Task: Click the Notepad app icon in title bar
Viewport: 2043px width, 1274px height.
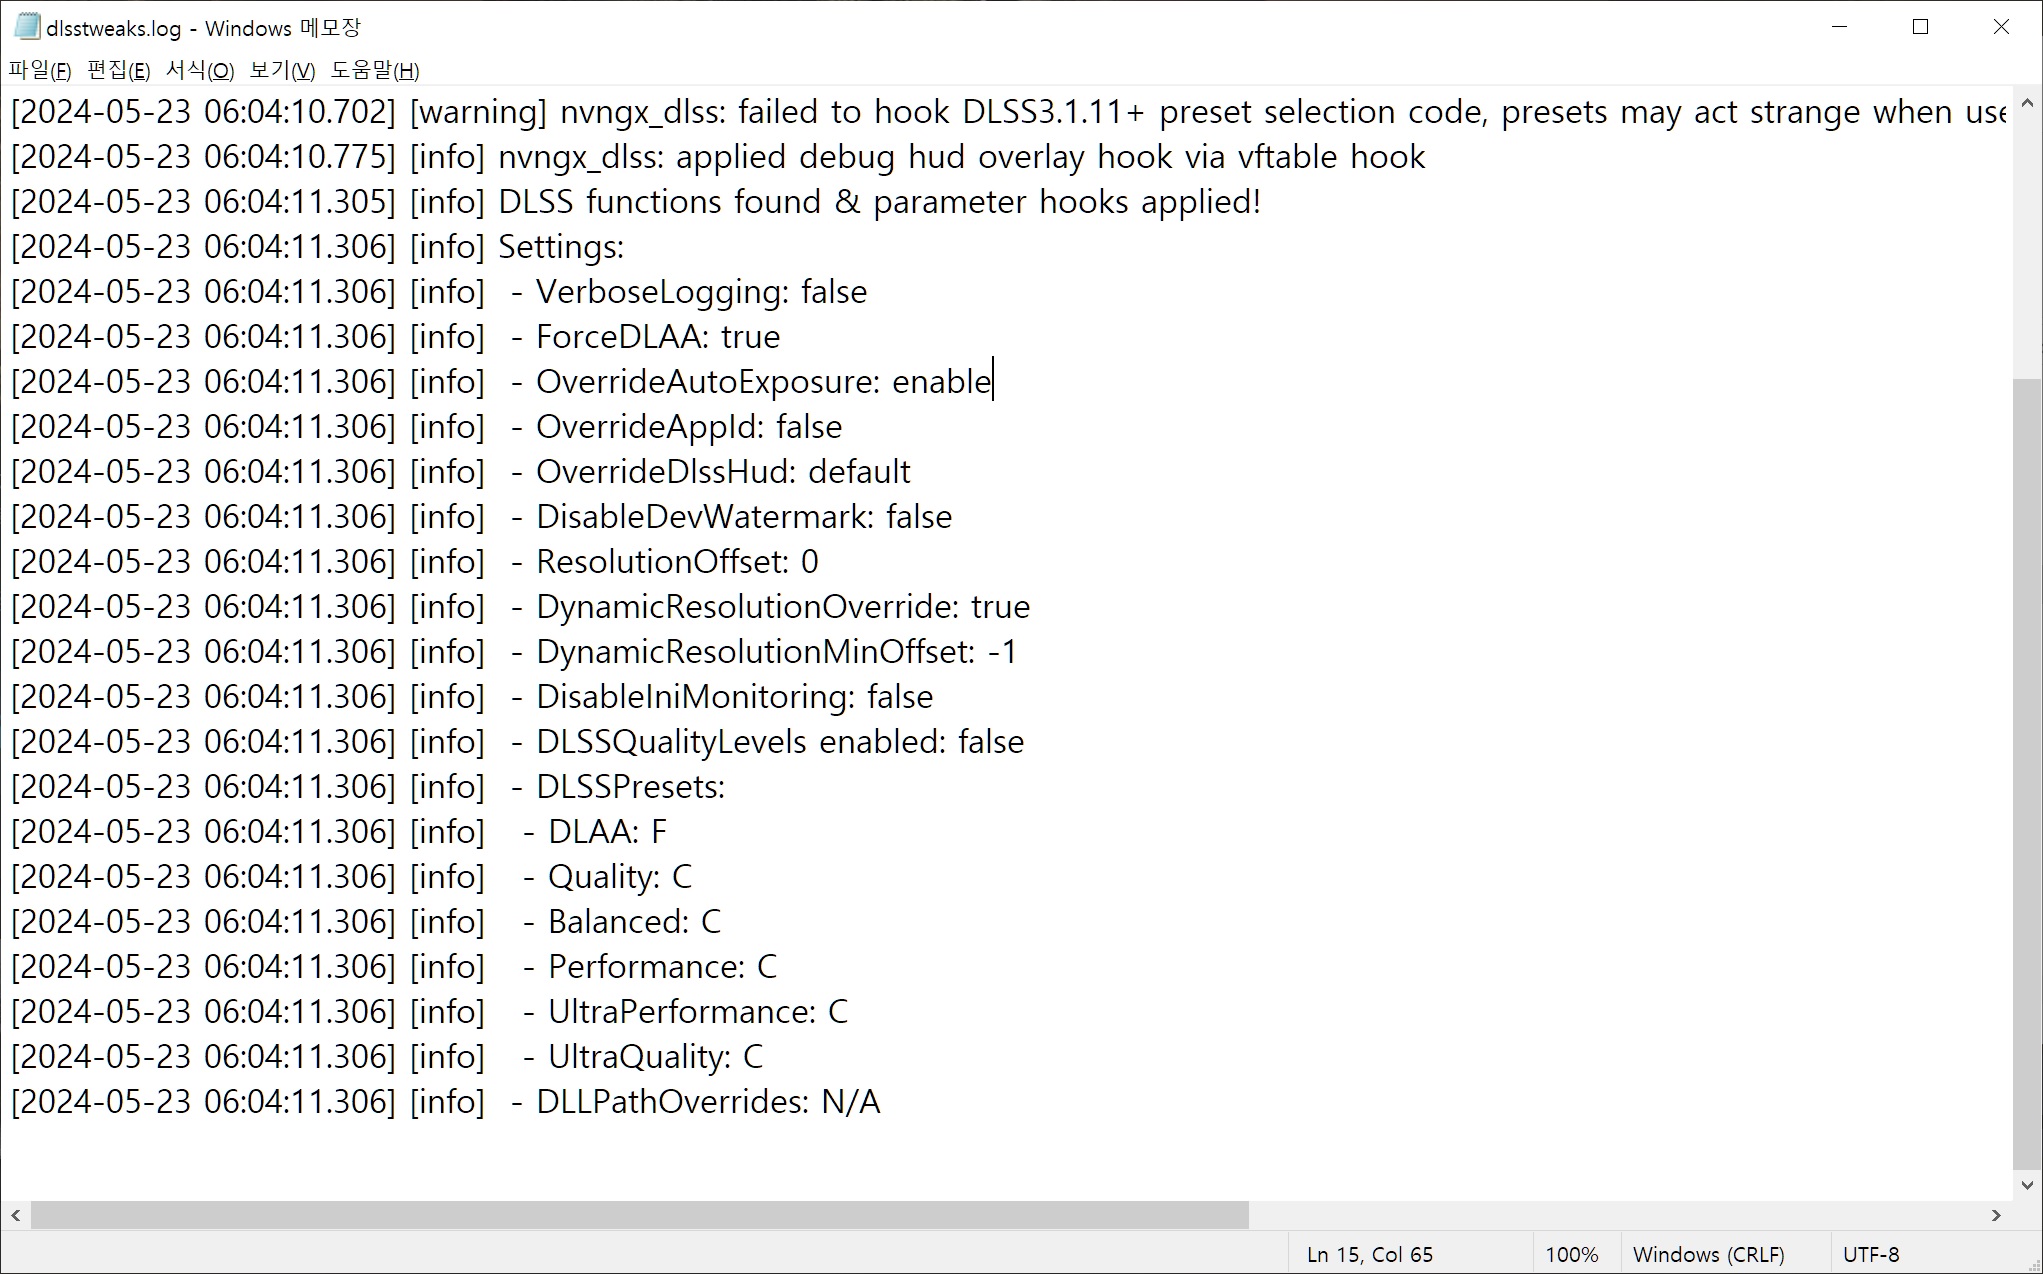Action: click(x=26, y=27)
